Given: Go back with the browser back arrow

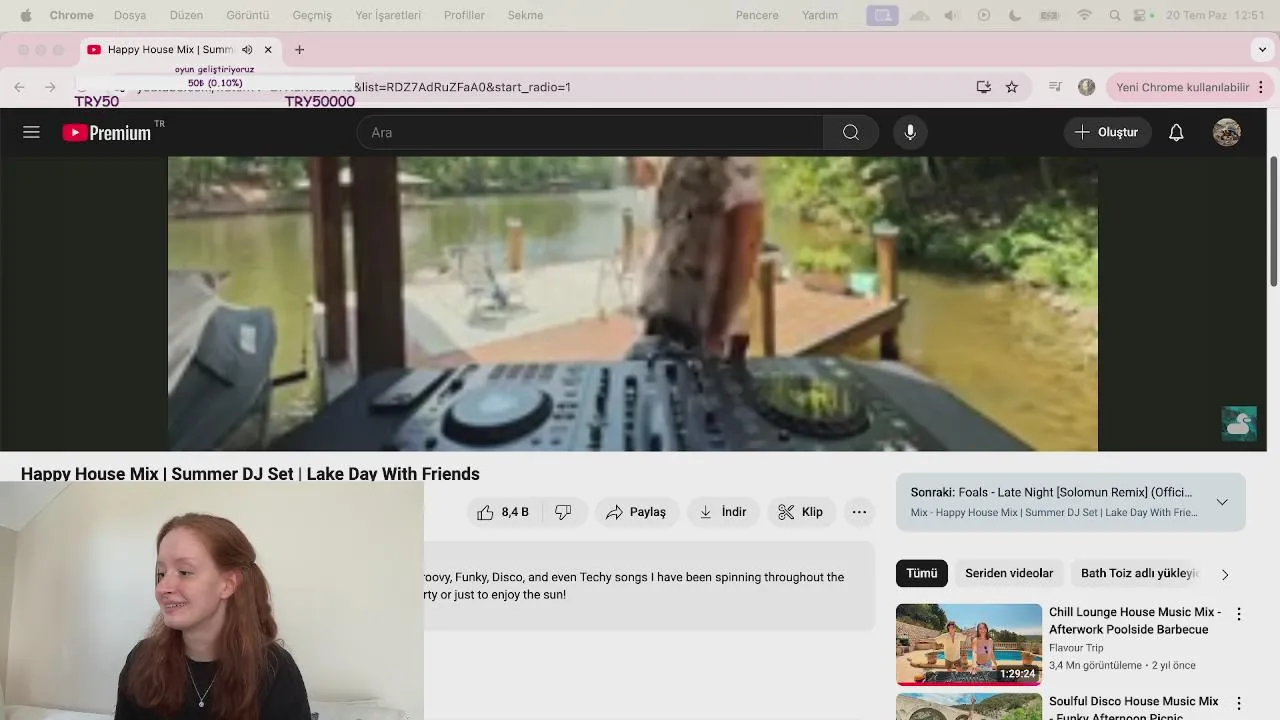Looking at the screenshot, I should click(x=20, y=87).
